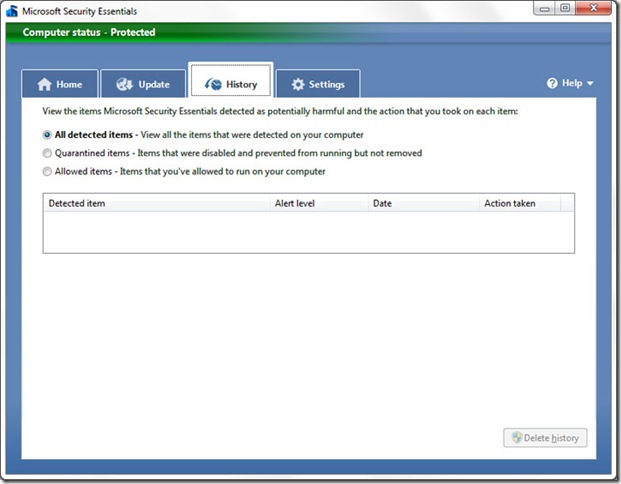Click the Computer status - Protected banner text
The width and height of the screenshot is (621, 484).
click(89, 32)
